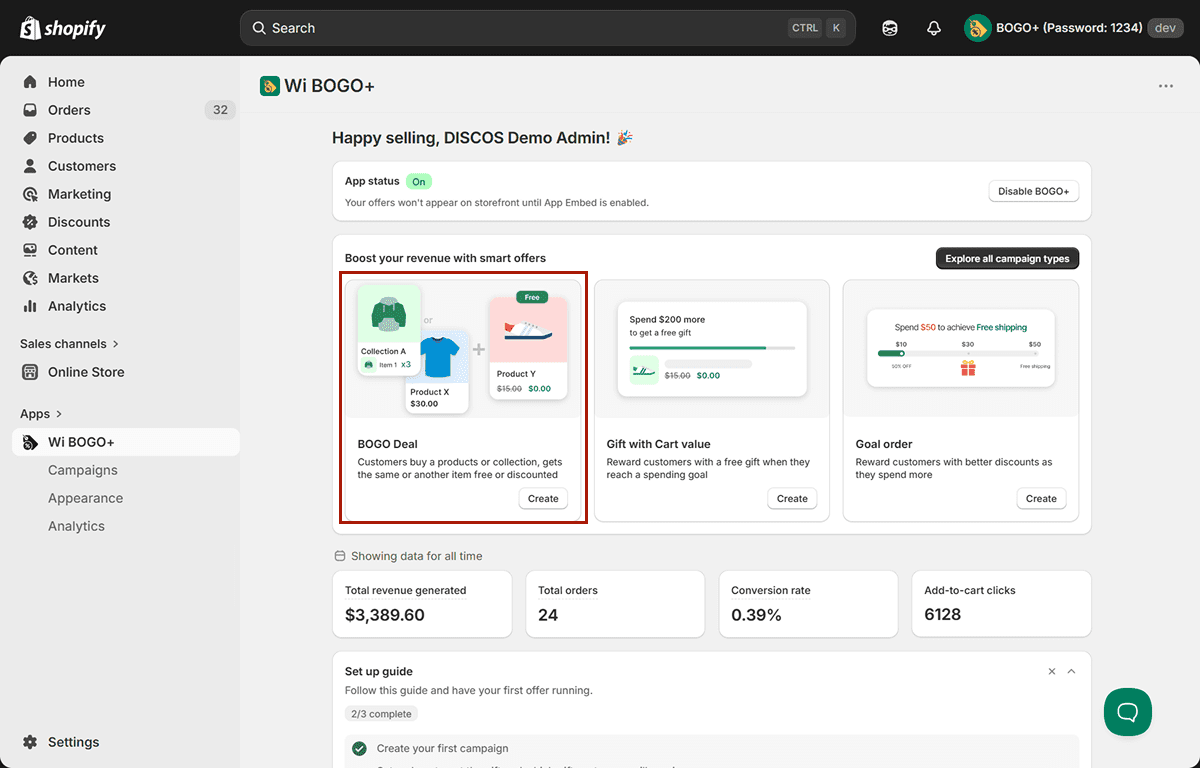Click the Orders count badge 32
The image size is (1200, 768).
pos(220,110)
